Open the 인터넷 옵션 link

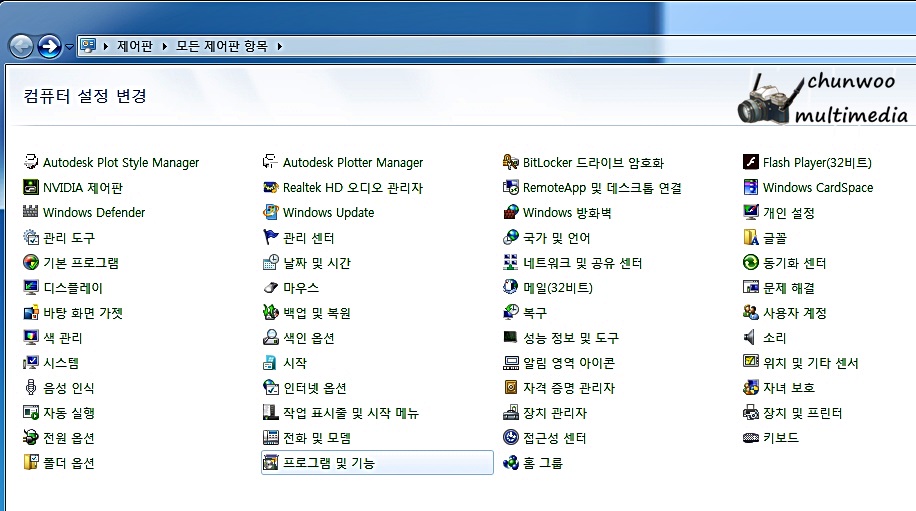(315, 388)
